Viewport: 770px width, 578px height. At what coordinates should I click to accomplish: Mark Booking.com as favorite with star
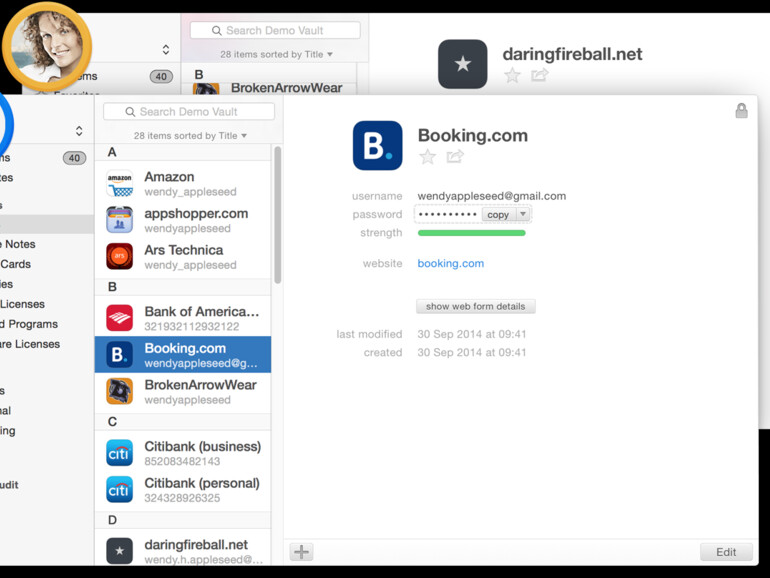tap(427, 157)
